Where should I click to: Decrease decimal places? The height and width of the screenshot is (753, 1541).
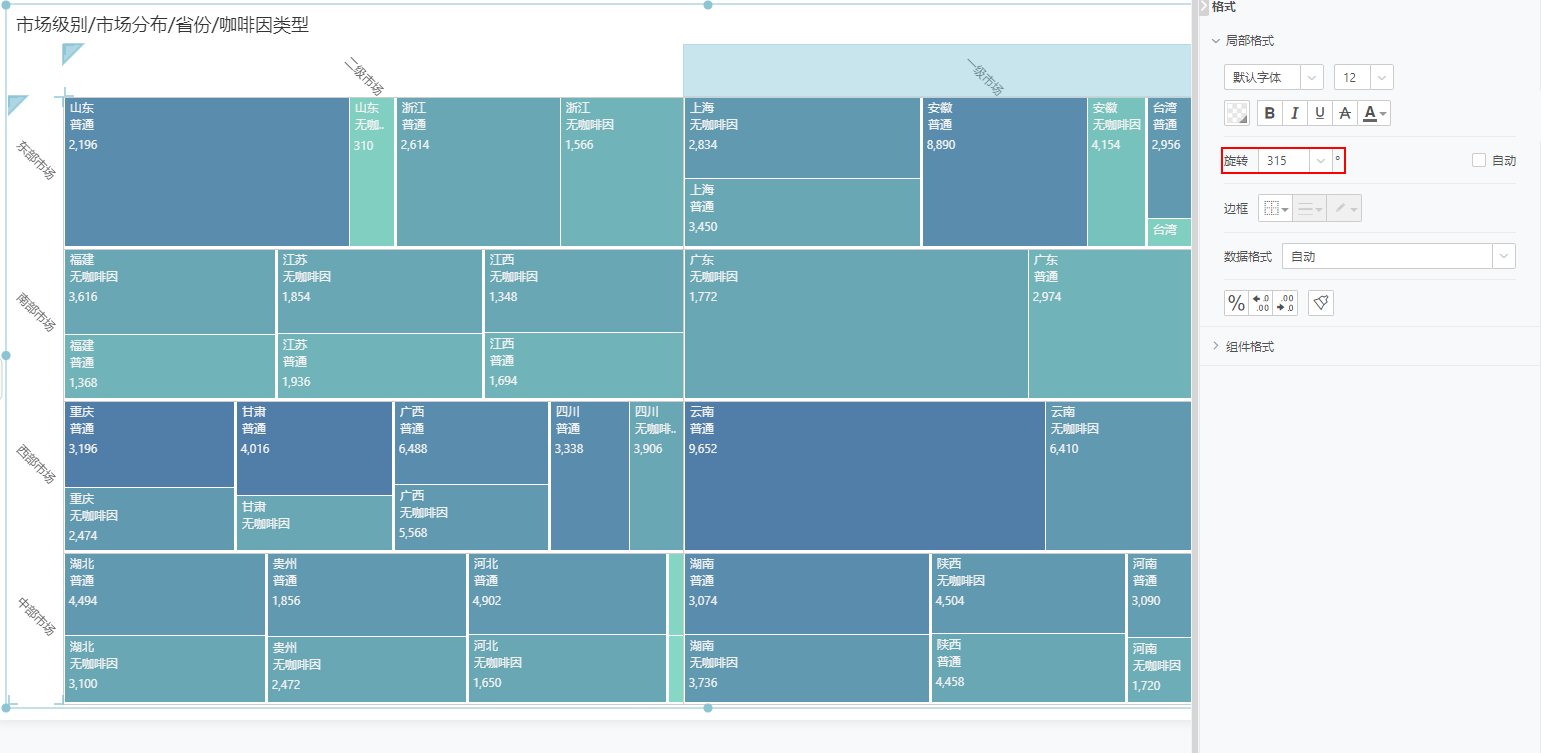(1286, 303)
